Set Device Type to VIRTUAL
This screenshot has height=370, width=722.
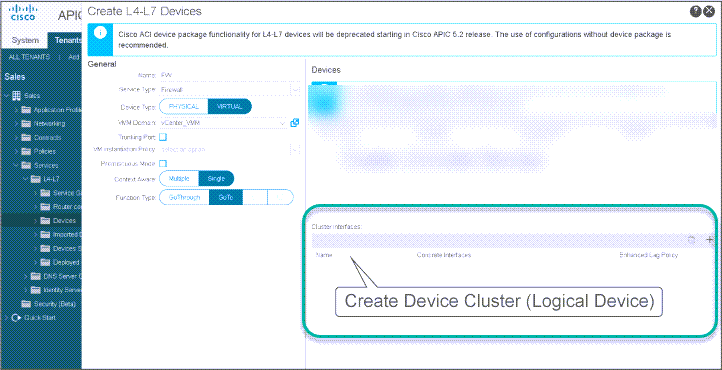(x=230, y=106)
